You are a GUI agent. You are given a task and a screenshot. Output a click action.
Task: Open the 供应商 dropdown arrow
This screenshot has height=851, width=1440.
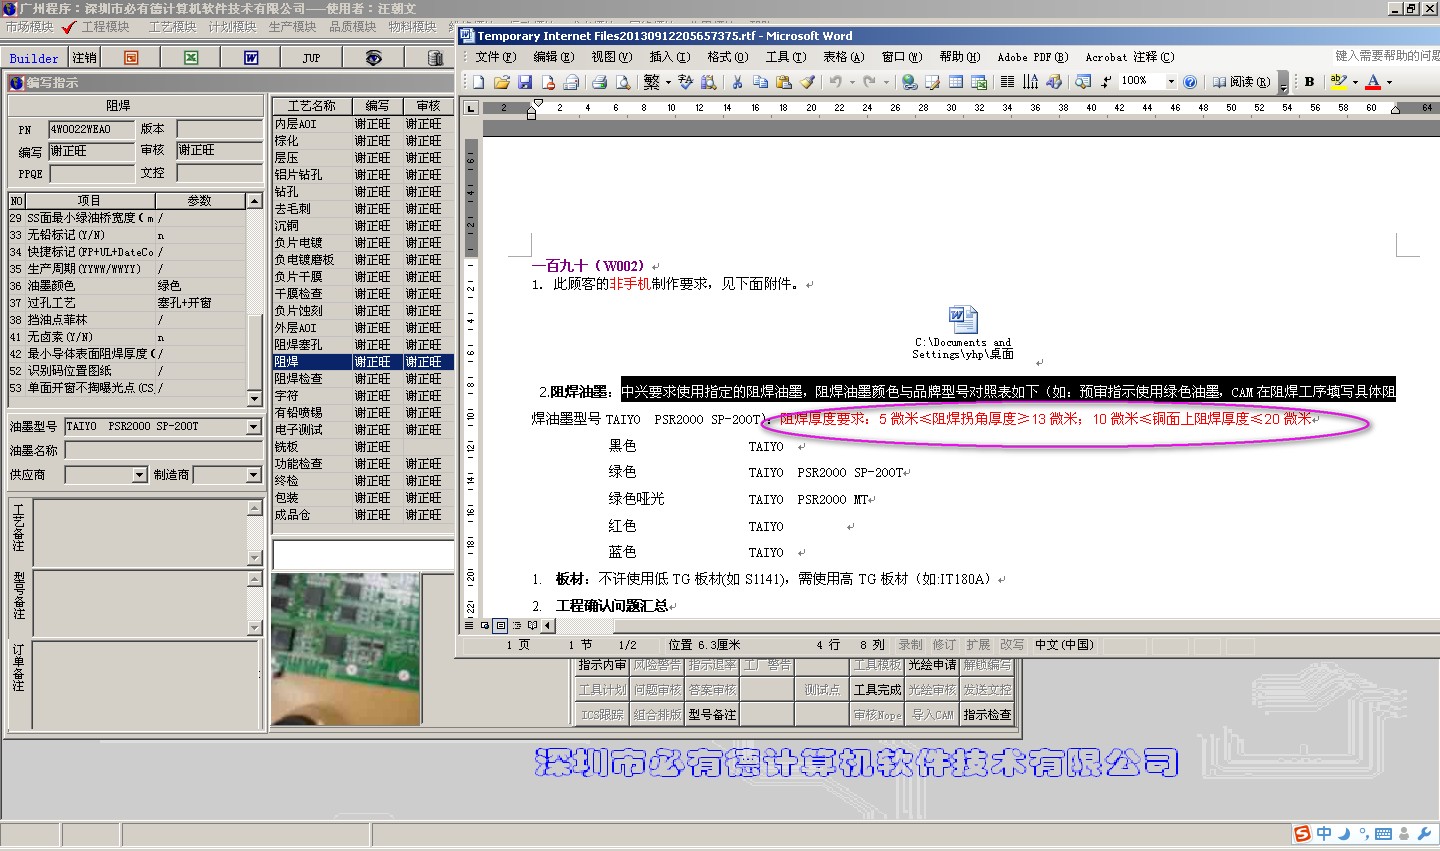coord(139,475)
